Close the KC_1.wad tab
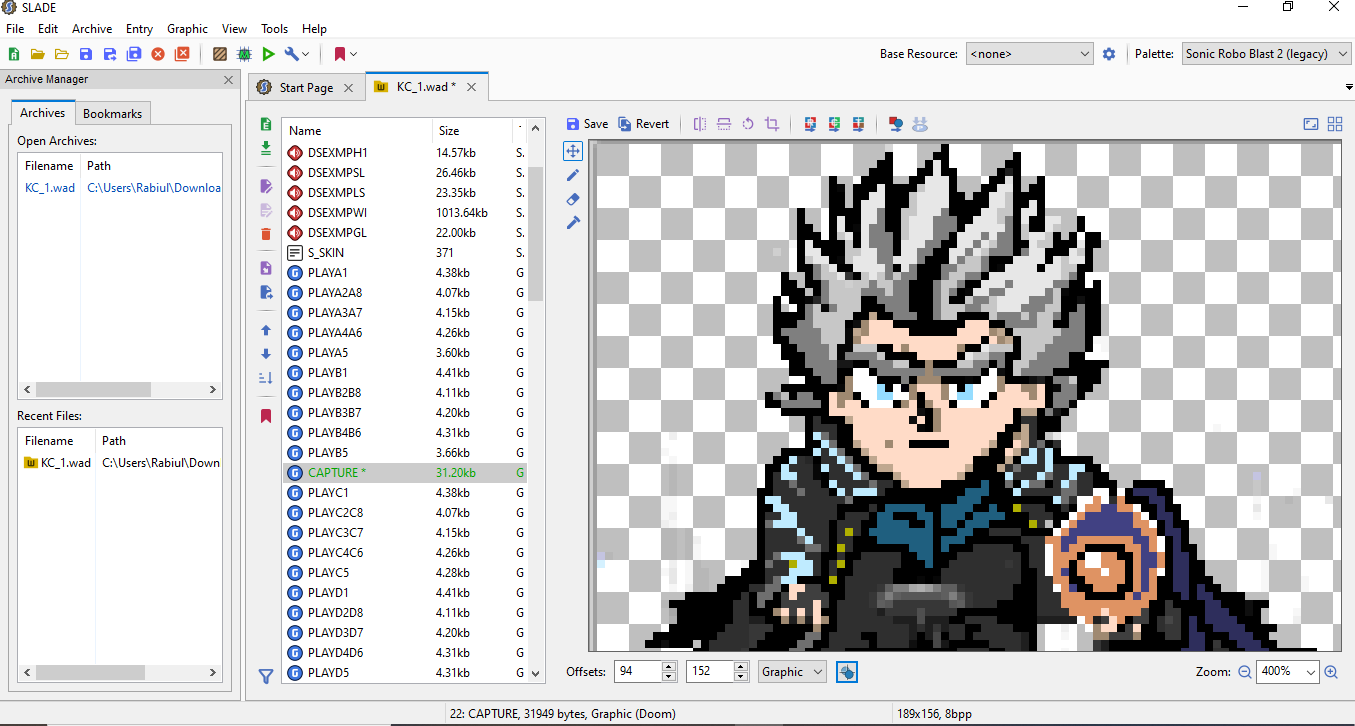Viewport: 1355px width, 726px height. pos(472,88)
